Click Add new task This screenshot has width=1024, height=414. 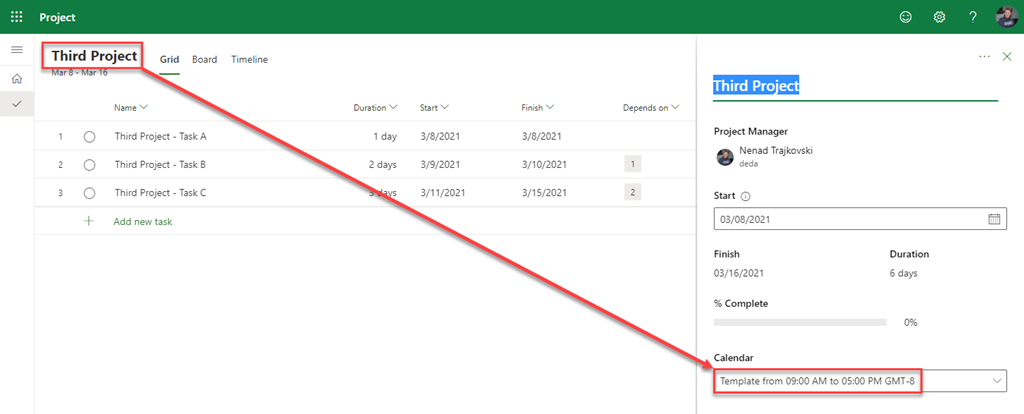pyautogui.click(x=142, y=221)
